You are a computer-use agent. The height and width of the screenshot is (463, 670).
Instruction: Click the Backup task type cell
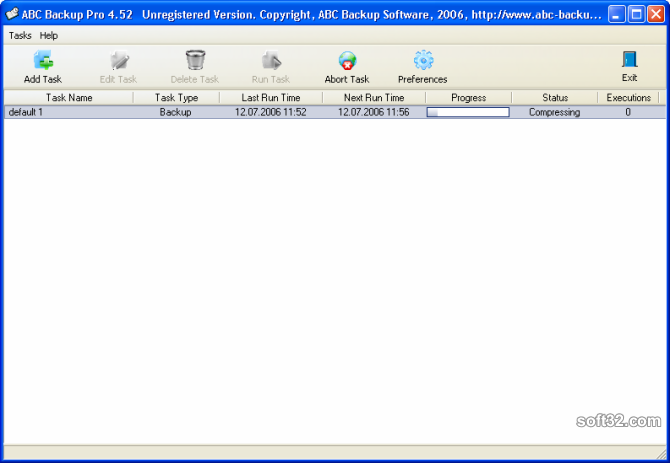pos(175,112)
